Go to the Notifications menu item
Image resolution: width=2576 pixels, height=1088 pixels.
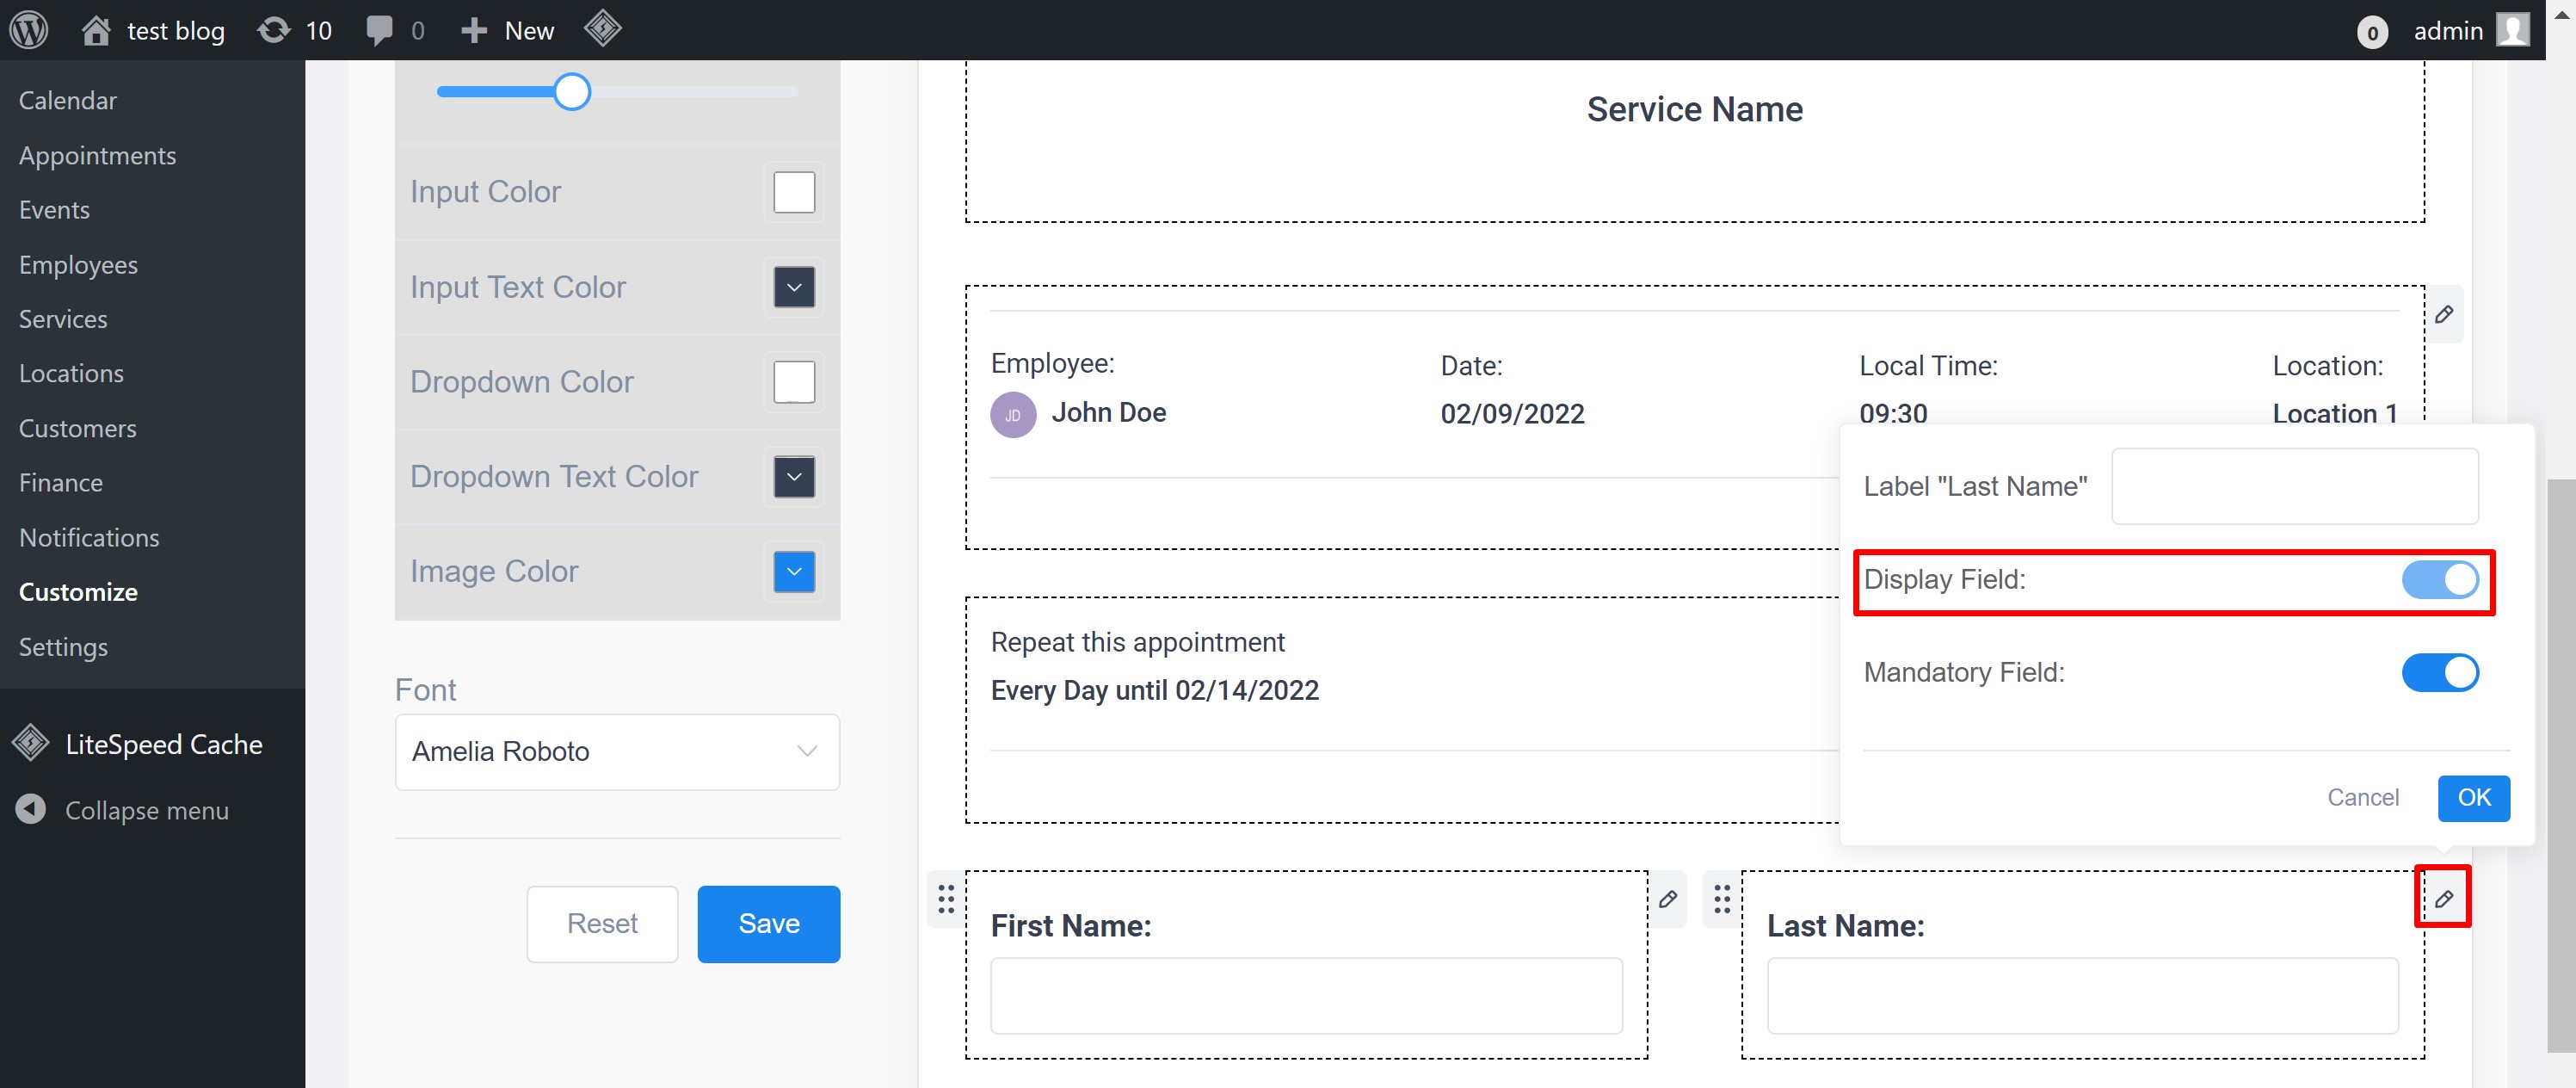(x=89, y=537)
